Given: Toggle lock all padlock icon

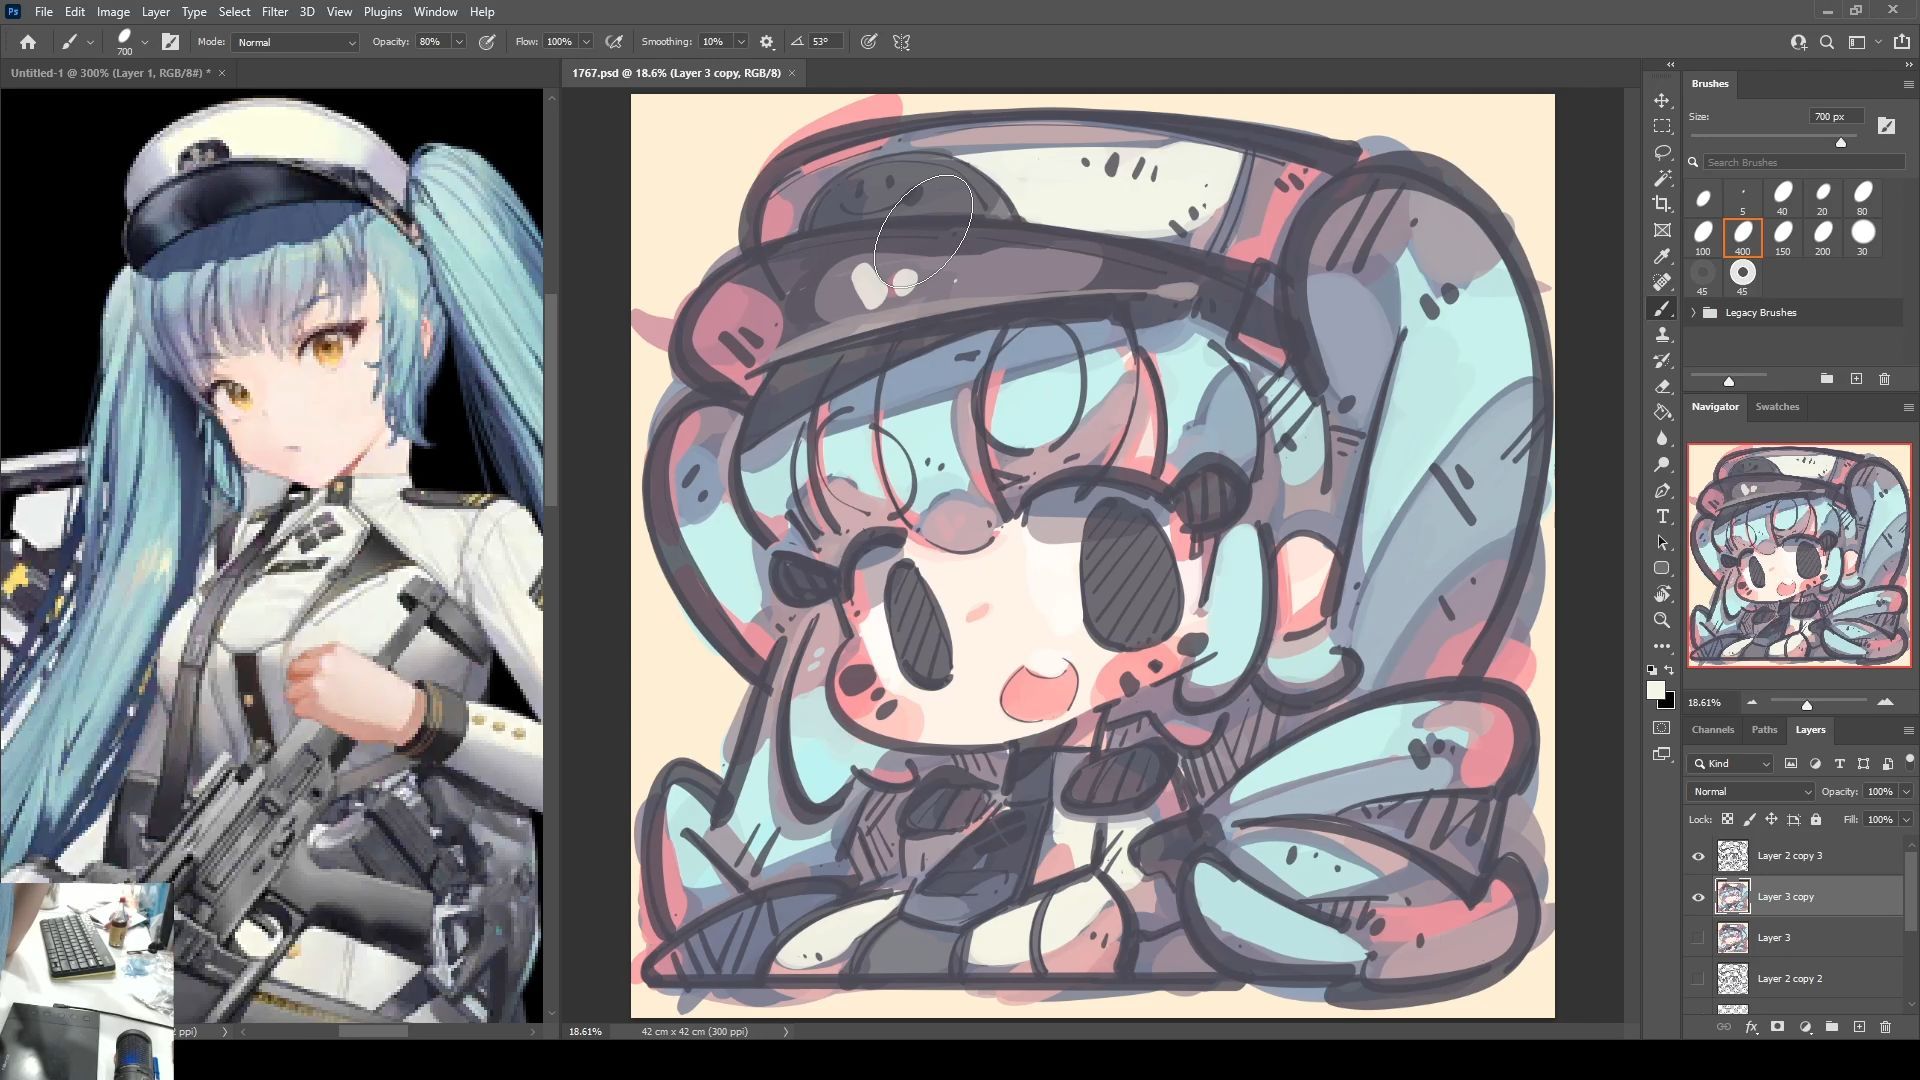Looking at the screenshot, I should [1816, 820].
